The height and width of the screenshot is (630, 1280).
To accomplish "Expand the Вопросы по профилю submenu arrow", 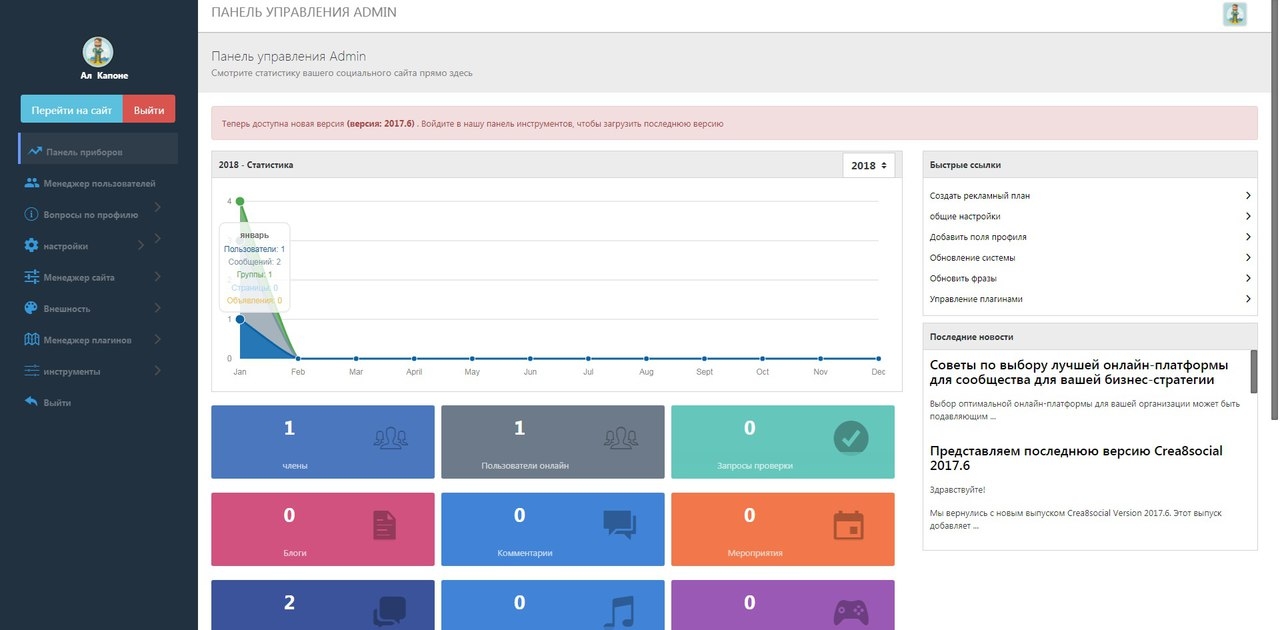I will (x=158, y=208).
